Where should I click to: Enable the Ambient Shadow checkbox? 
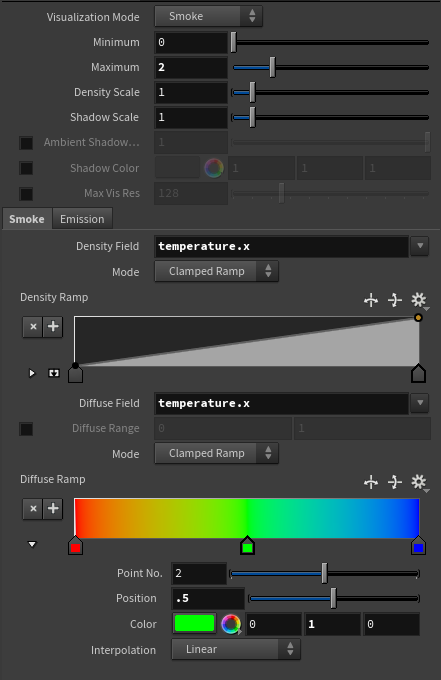point(26,143)
